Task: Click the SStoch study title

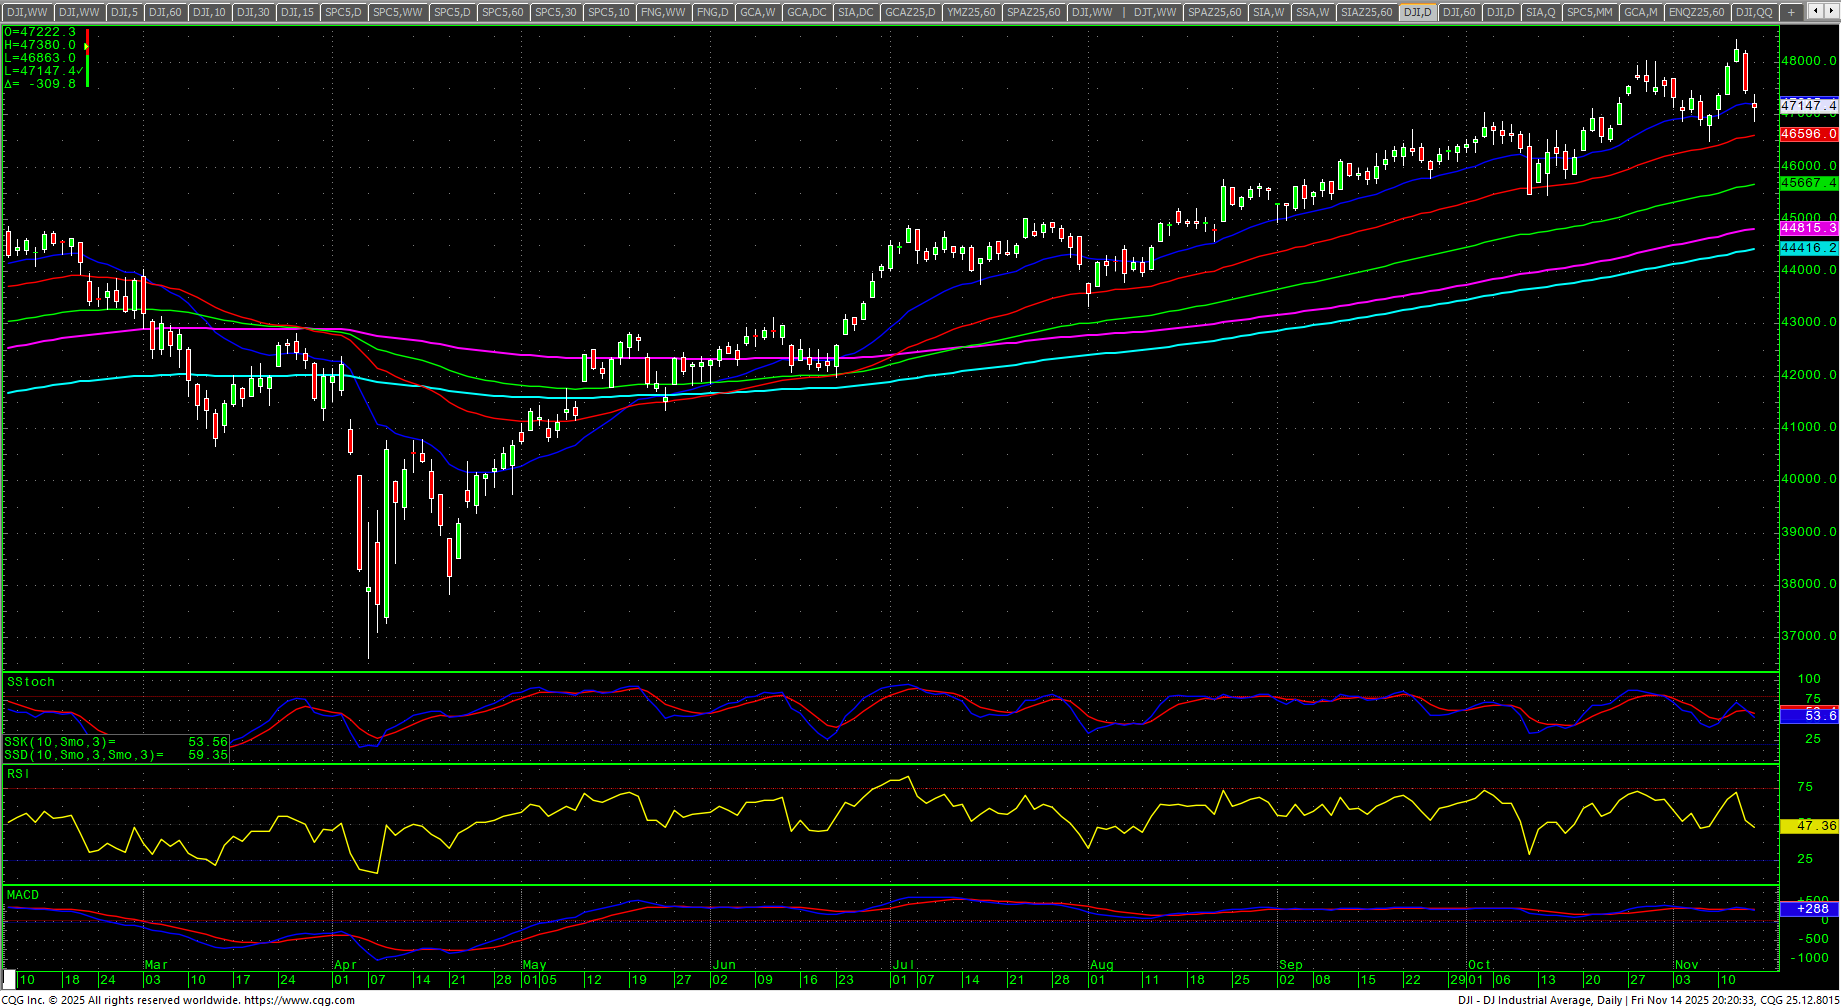Action: click(31, 682)
